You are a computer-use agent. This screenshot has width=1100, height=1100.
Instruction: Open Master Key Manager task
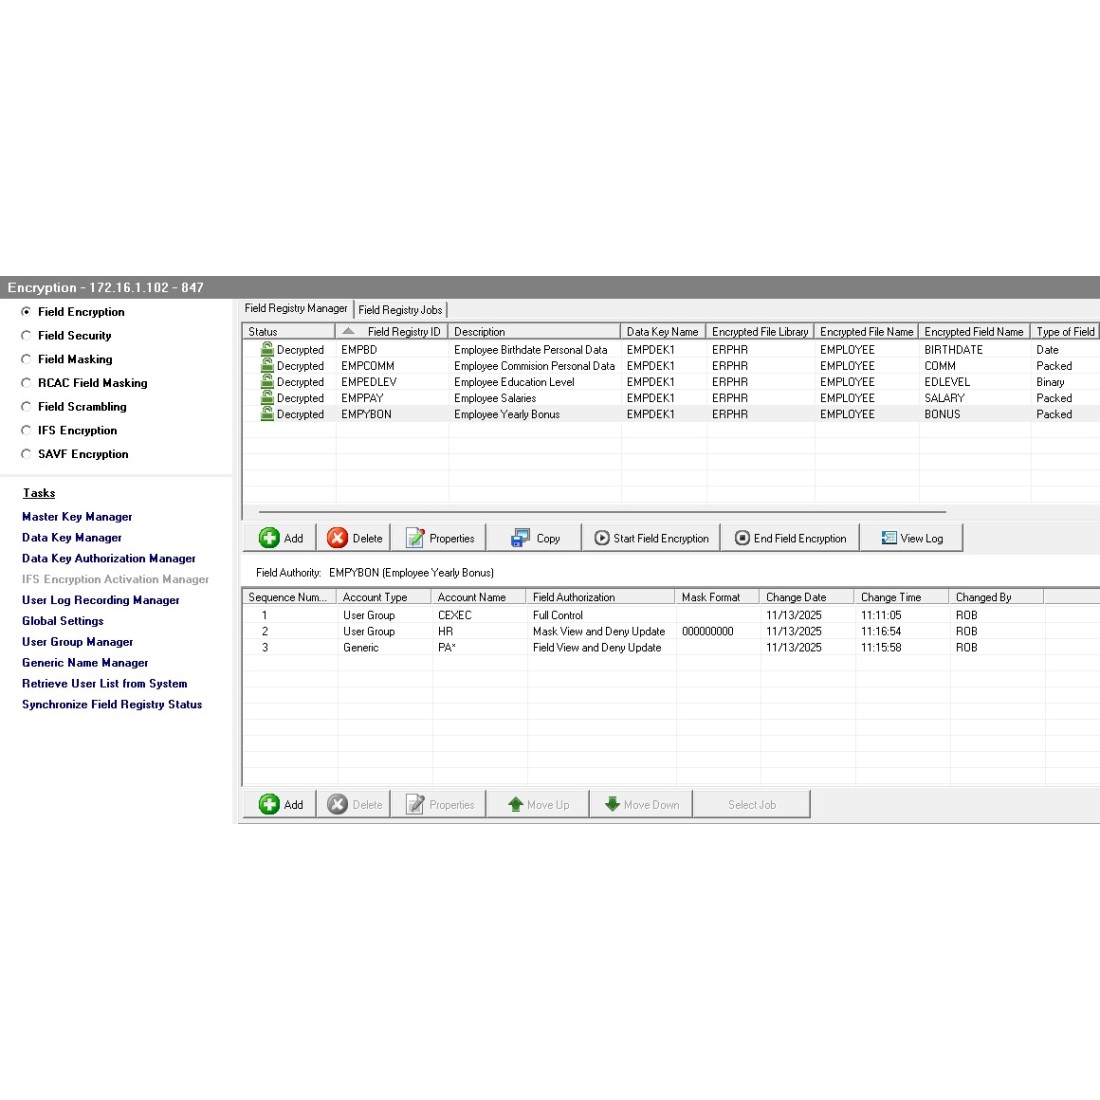pos(77,517)
